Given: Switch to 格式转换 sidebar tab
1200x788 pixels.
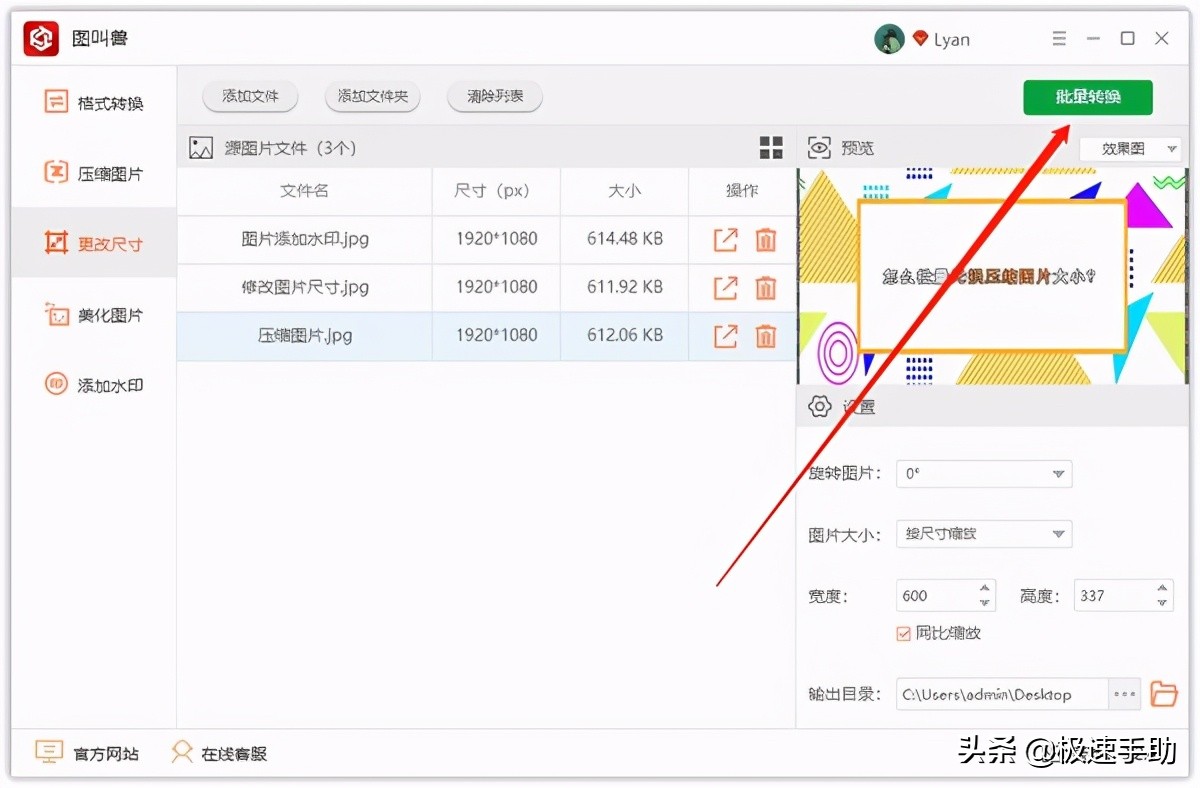Looking at the screenshot, I should pos(95,103).
